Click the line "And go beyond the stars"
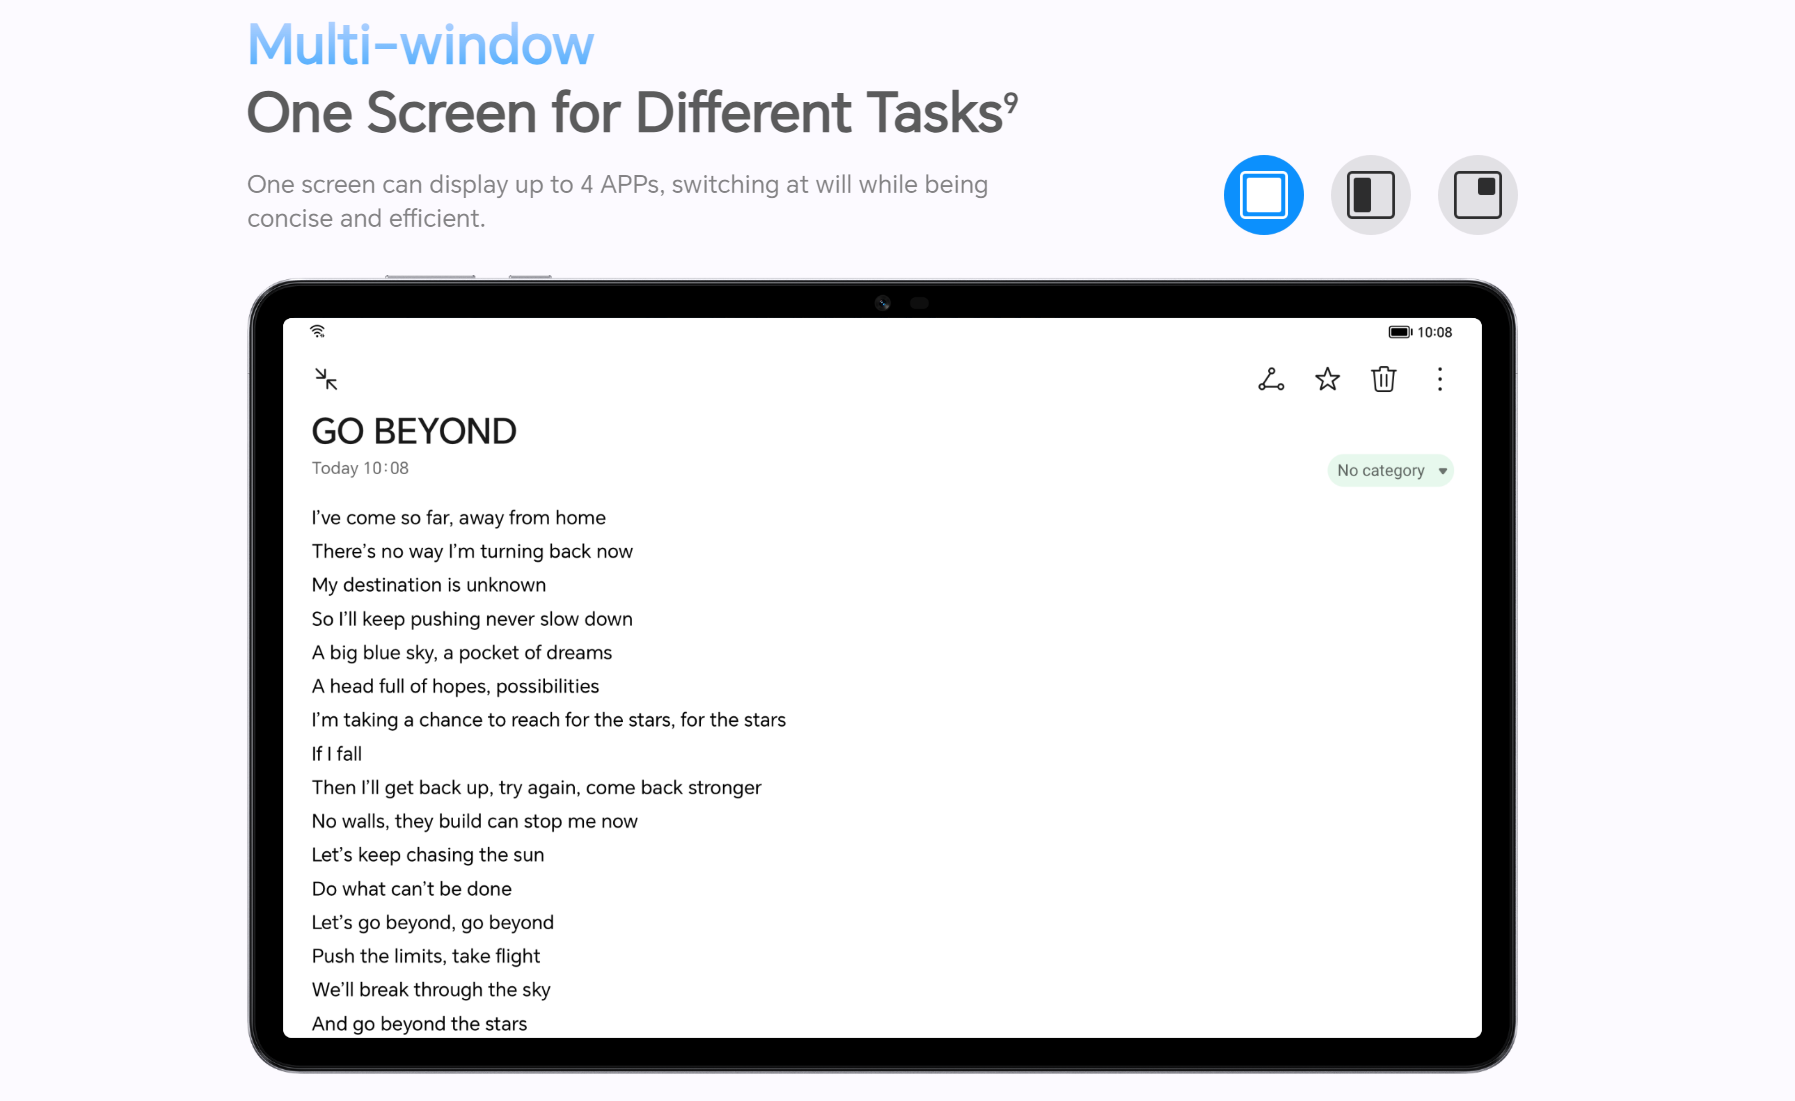This screenshot has width=1795, height=1101. click(x=419, y=1024)
